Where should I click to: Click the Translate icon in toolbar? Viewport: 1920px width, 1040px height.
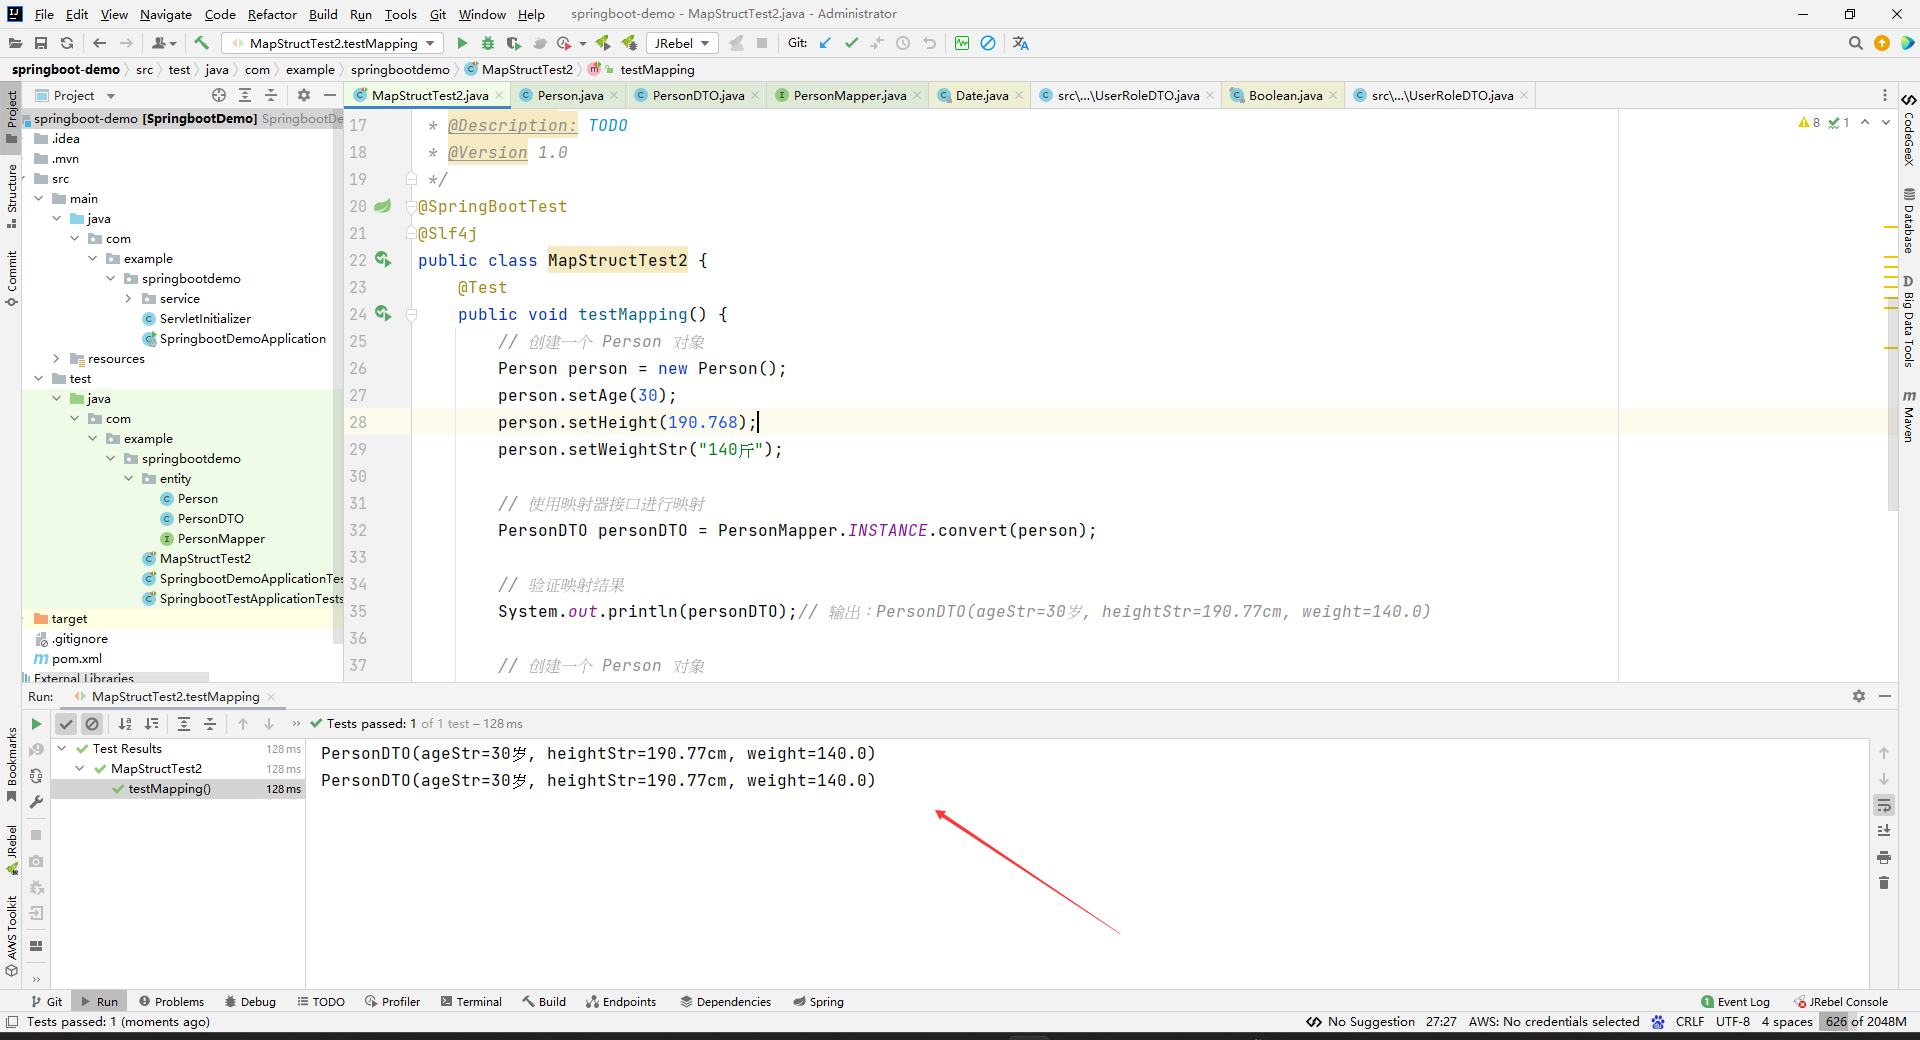click(x=1020, y=43)
